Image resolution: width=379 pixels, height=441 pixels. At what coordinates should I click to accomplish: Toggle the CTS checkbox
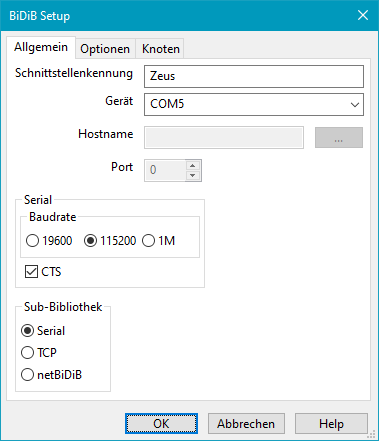(x=43, y=272)
